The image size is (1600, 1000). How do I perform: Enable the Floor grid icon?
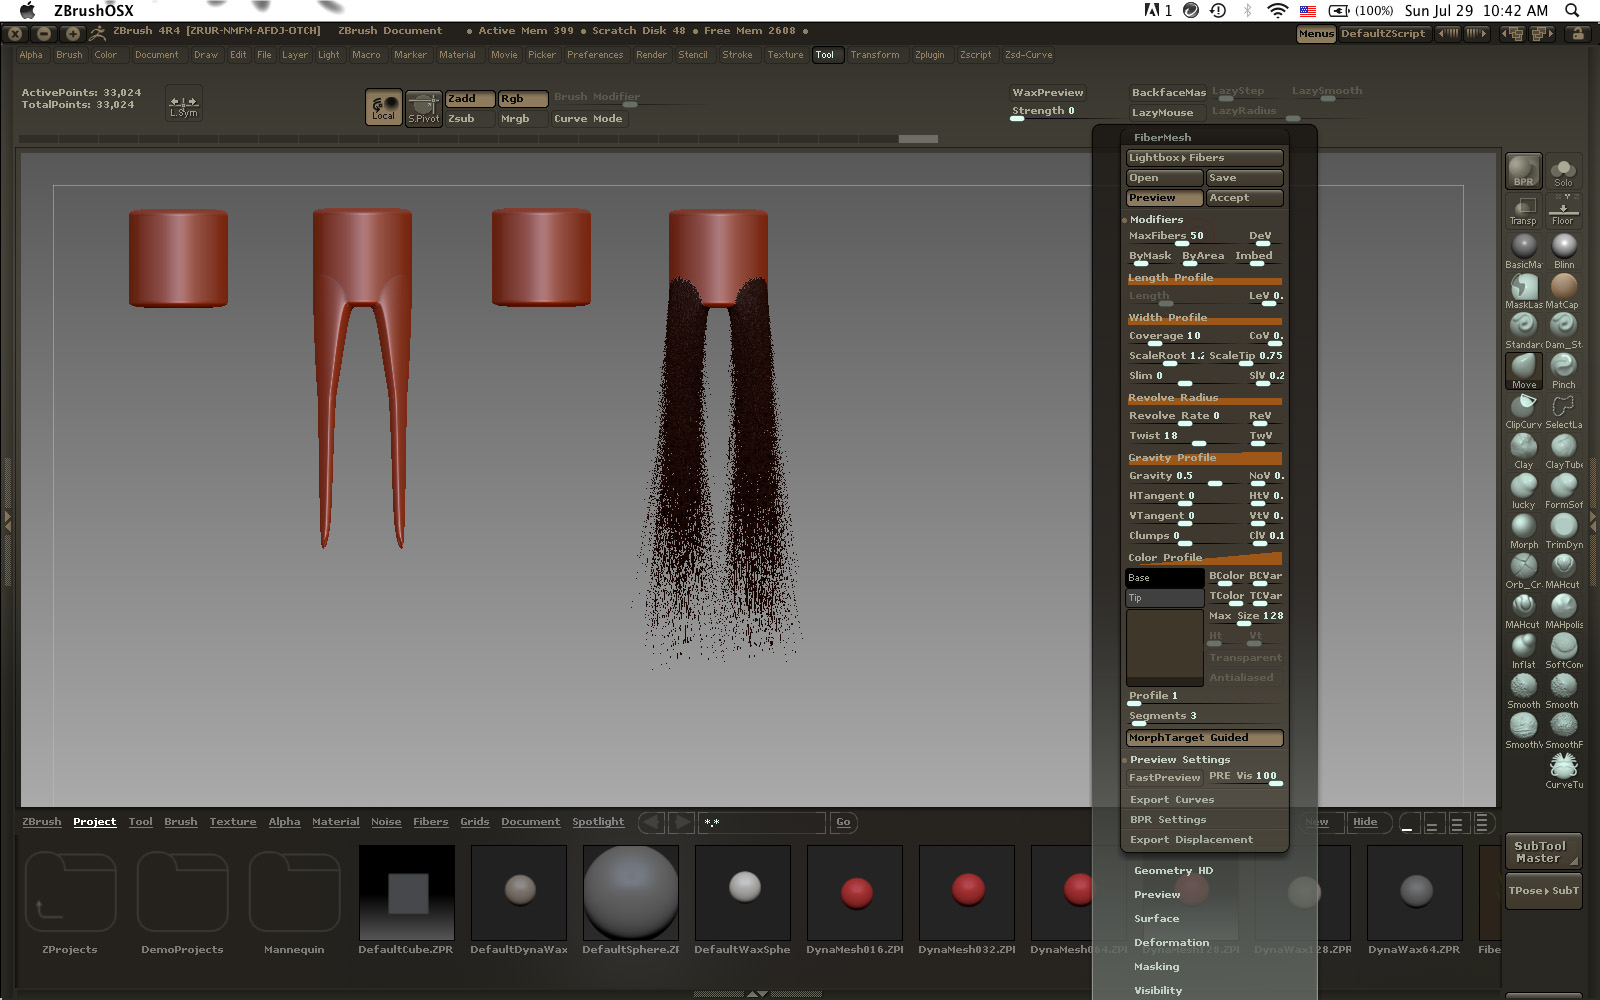point(1563,211)
